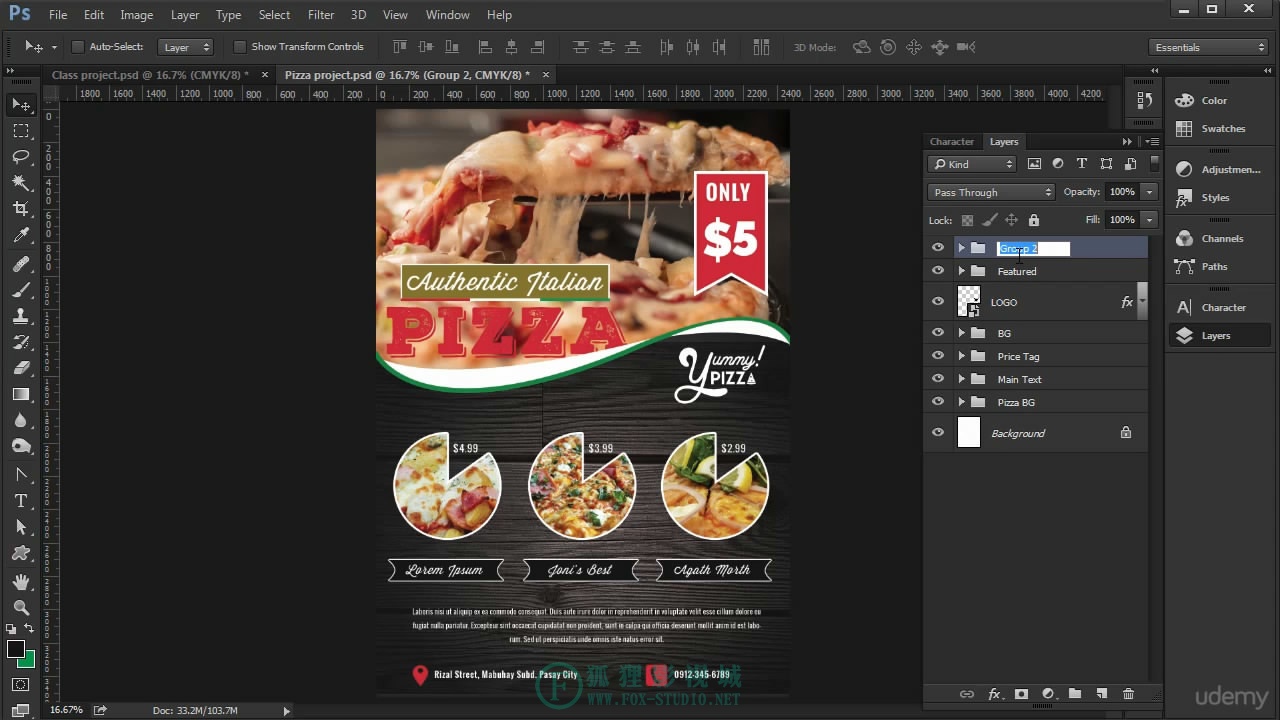The image size is (1280, 720).
Task: Expand the Main Text group
Action: point(961,379)
